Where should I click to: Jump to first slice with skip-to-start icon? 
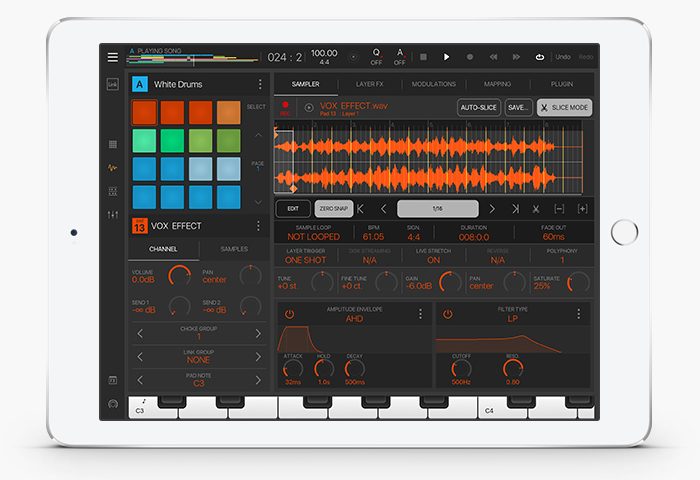coord(361,209)
